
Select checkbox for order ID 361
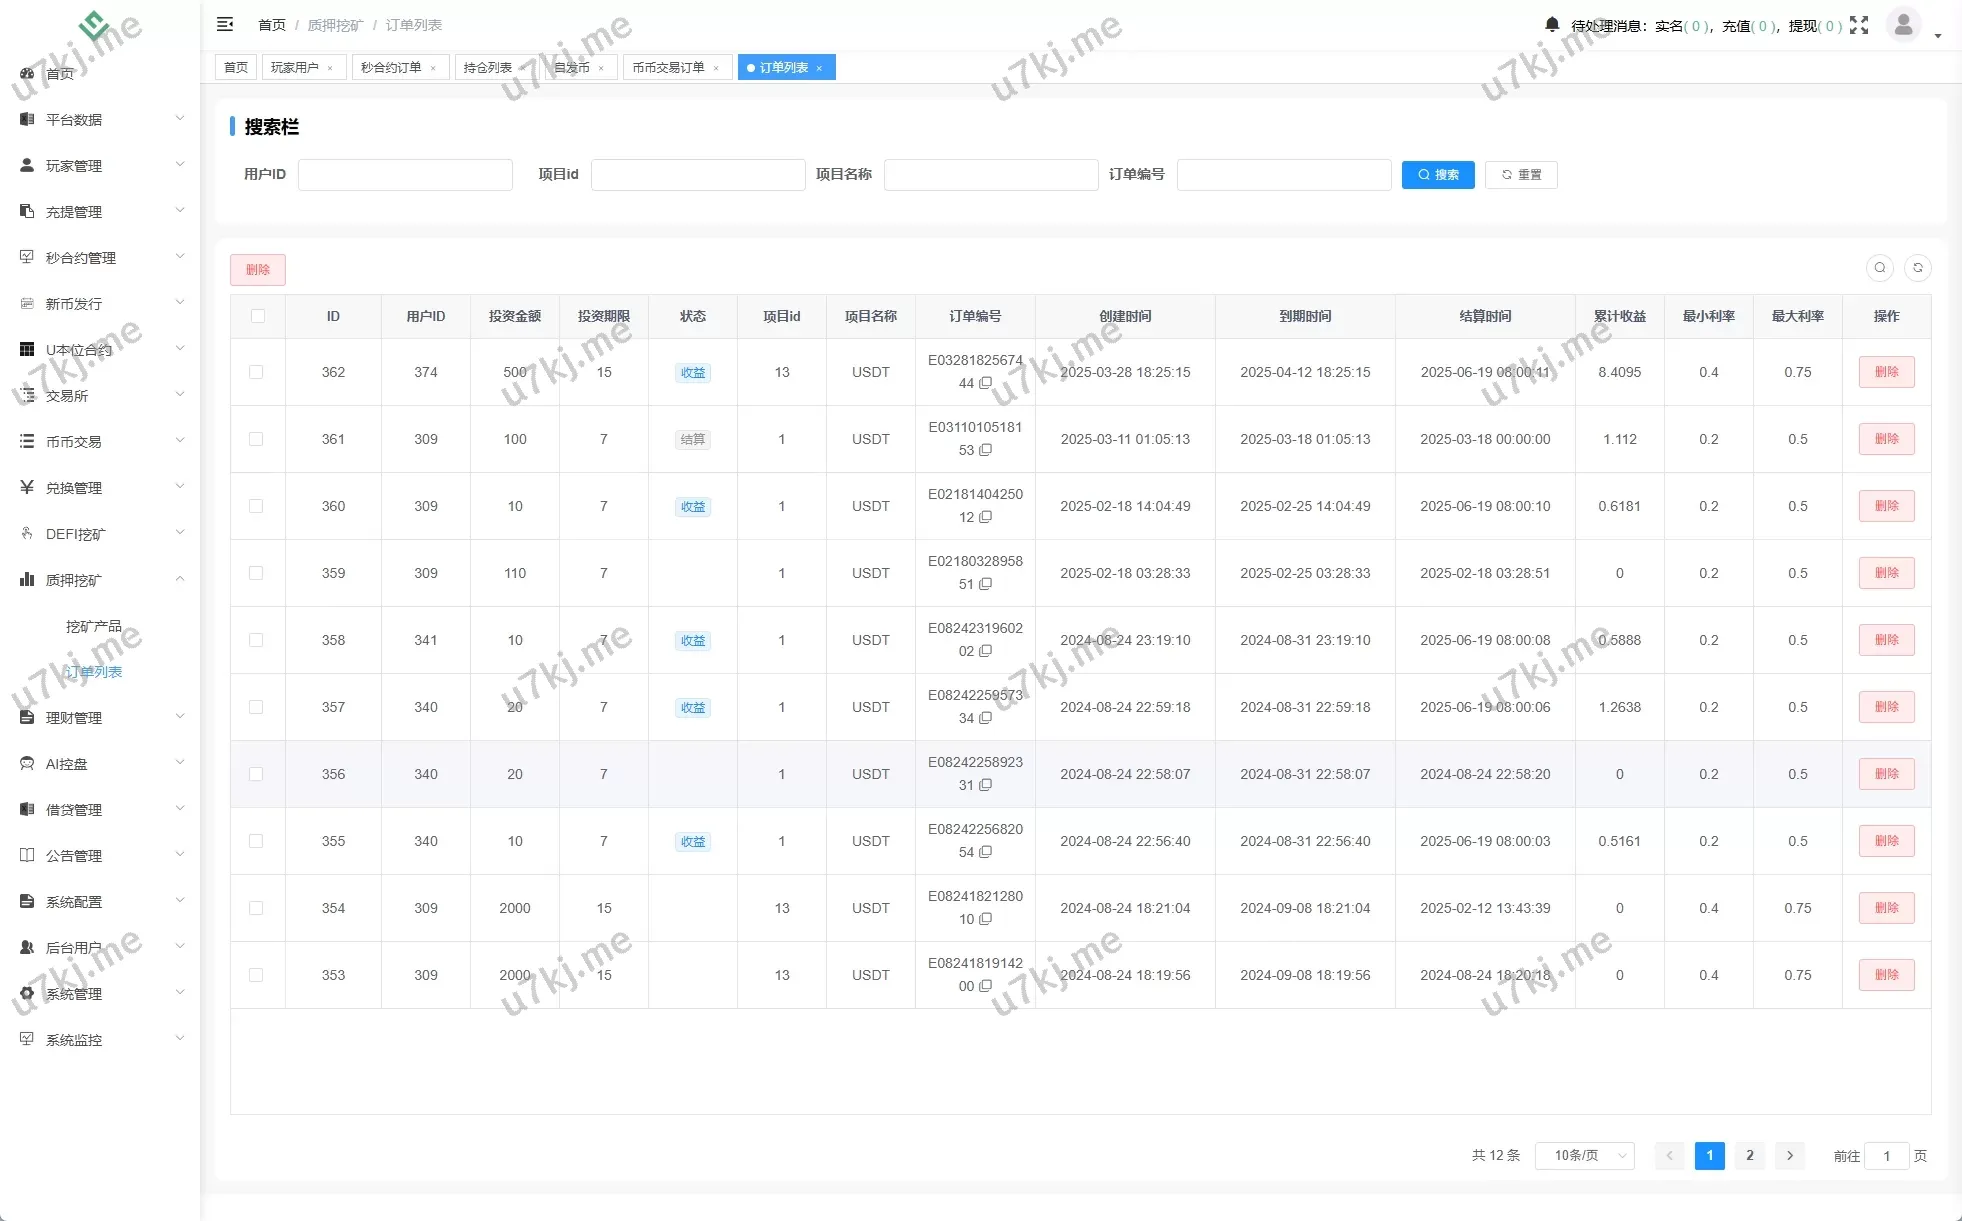click(256, 439)
